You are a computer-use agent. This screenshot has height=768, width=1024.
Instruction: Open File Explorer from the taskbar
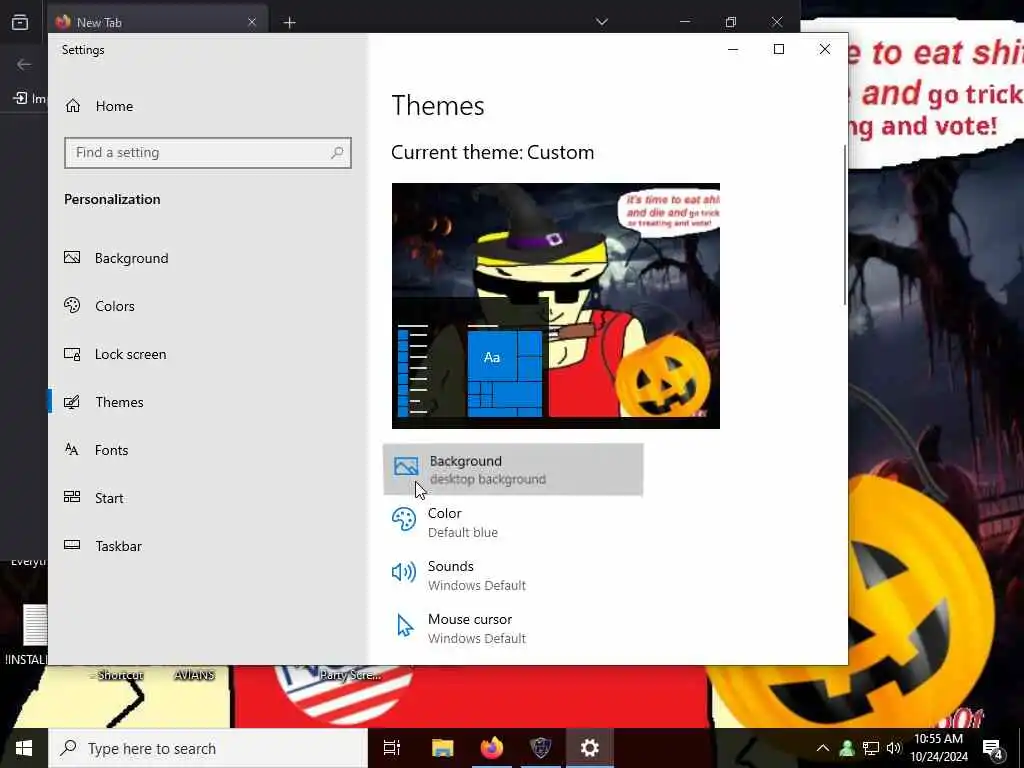point(442,748)
